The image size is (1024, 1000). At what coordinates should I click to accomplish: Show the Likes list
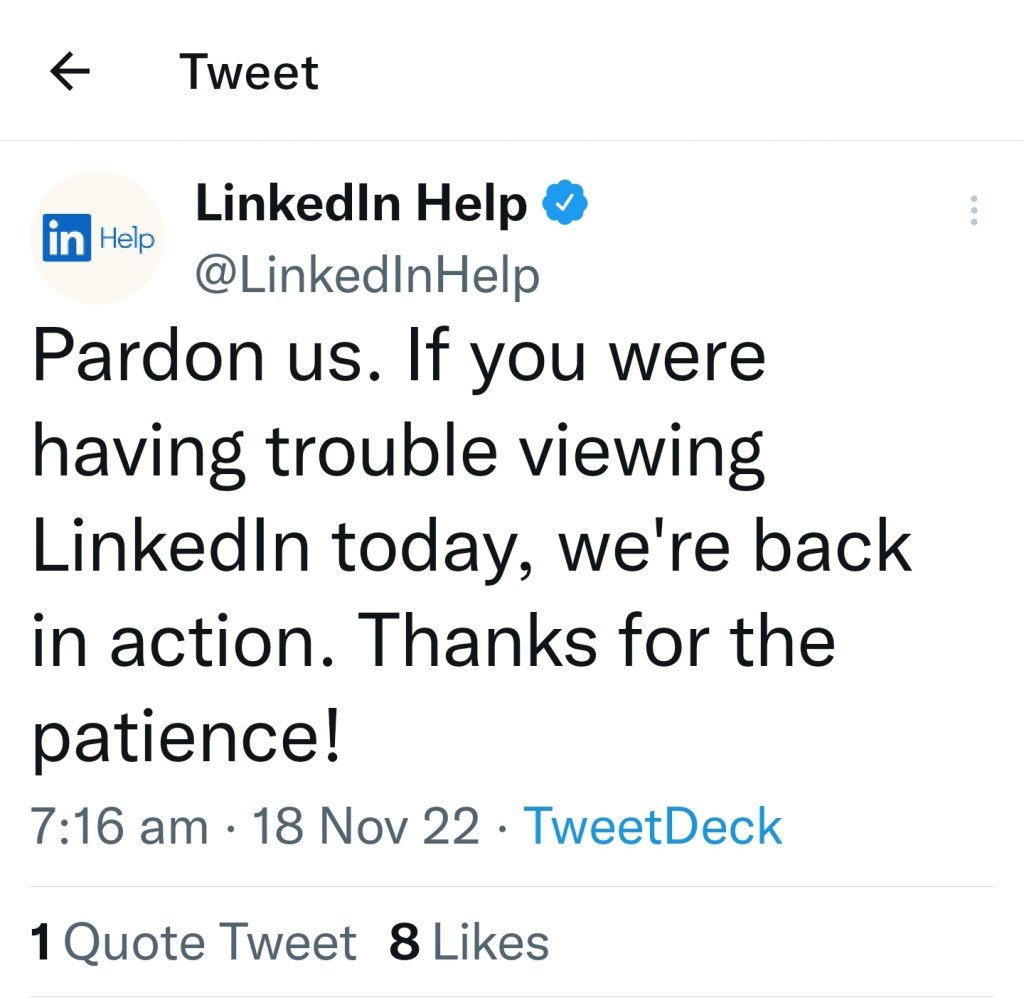coord(491,942)
